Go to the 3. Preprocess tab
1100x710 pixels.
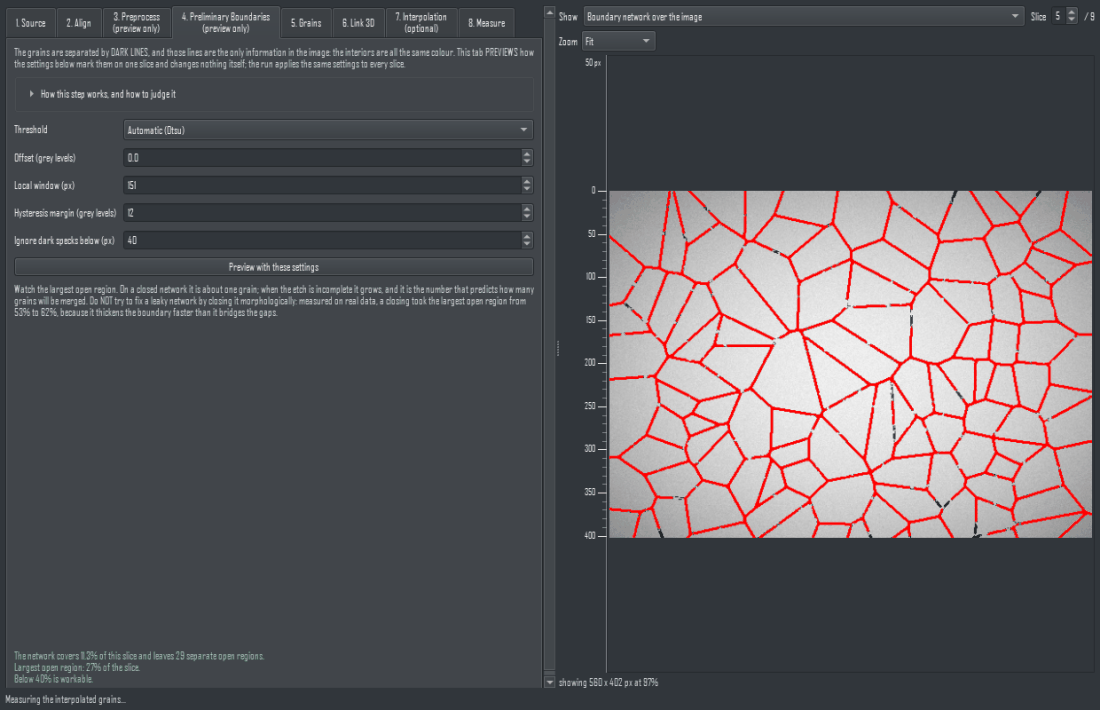[137, 23]
